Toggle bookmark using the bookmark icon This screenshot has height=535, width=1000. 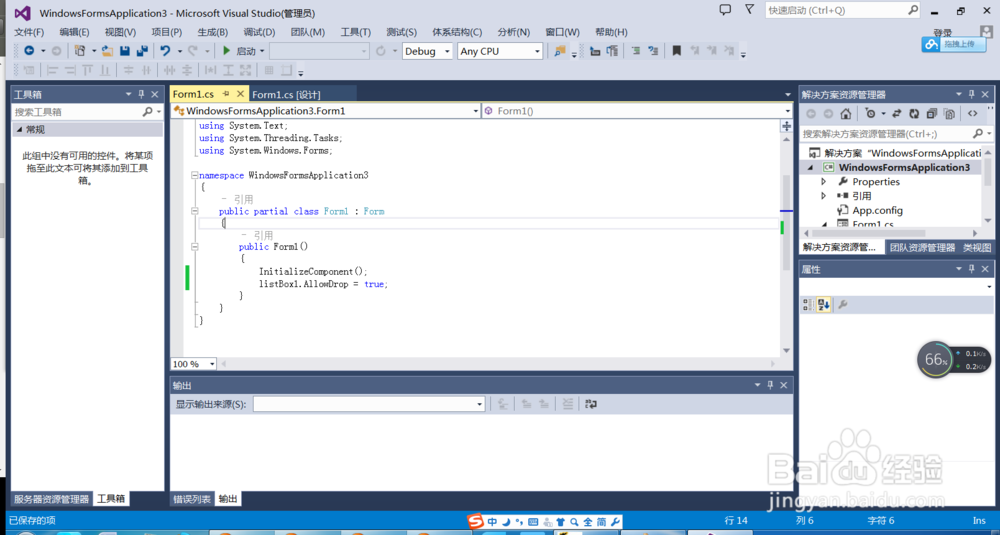(677, 51)
